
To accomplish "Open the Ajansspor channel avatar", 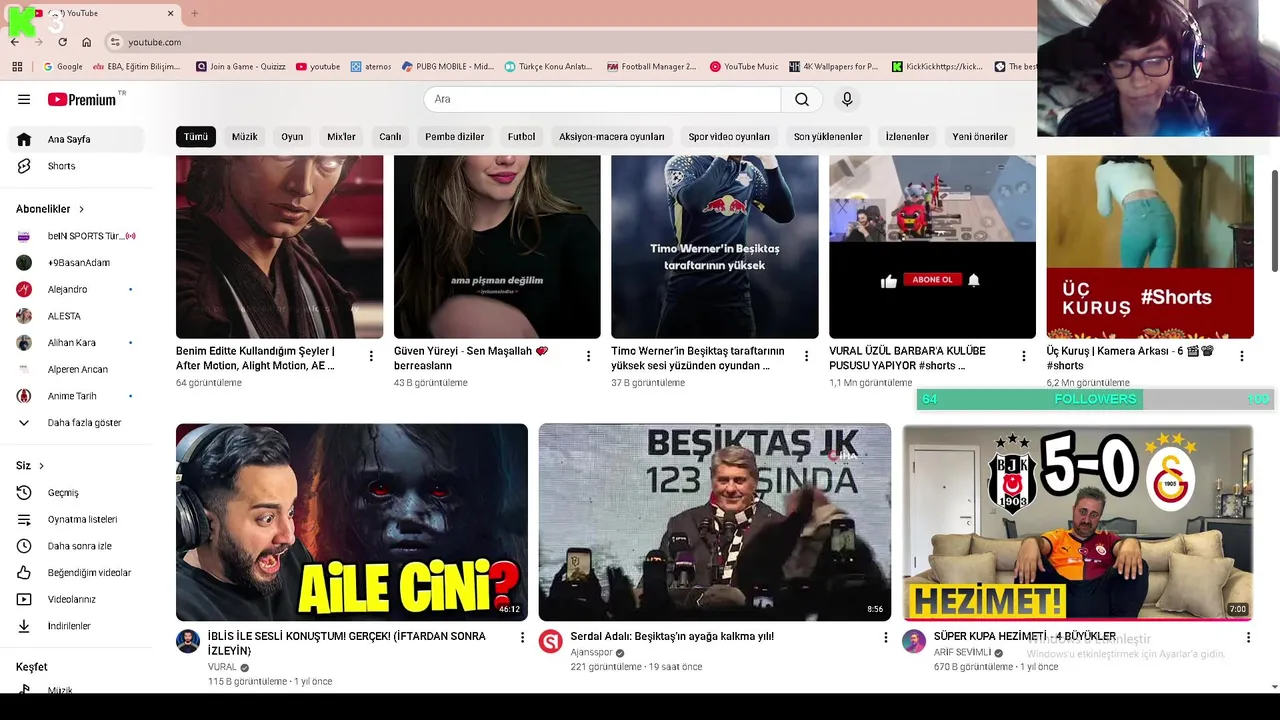I will 551,641.
